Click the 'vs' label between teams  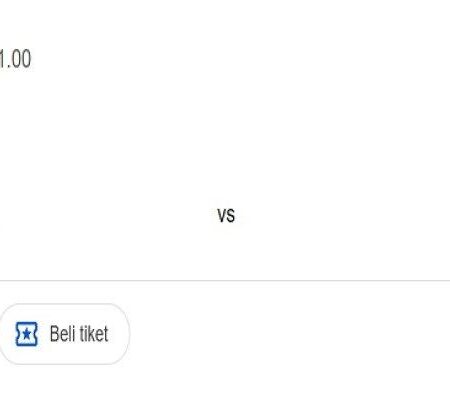(226, 215)
